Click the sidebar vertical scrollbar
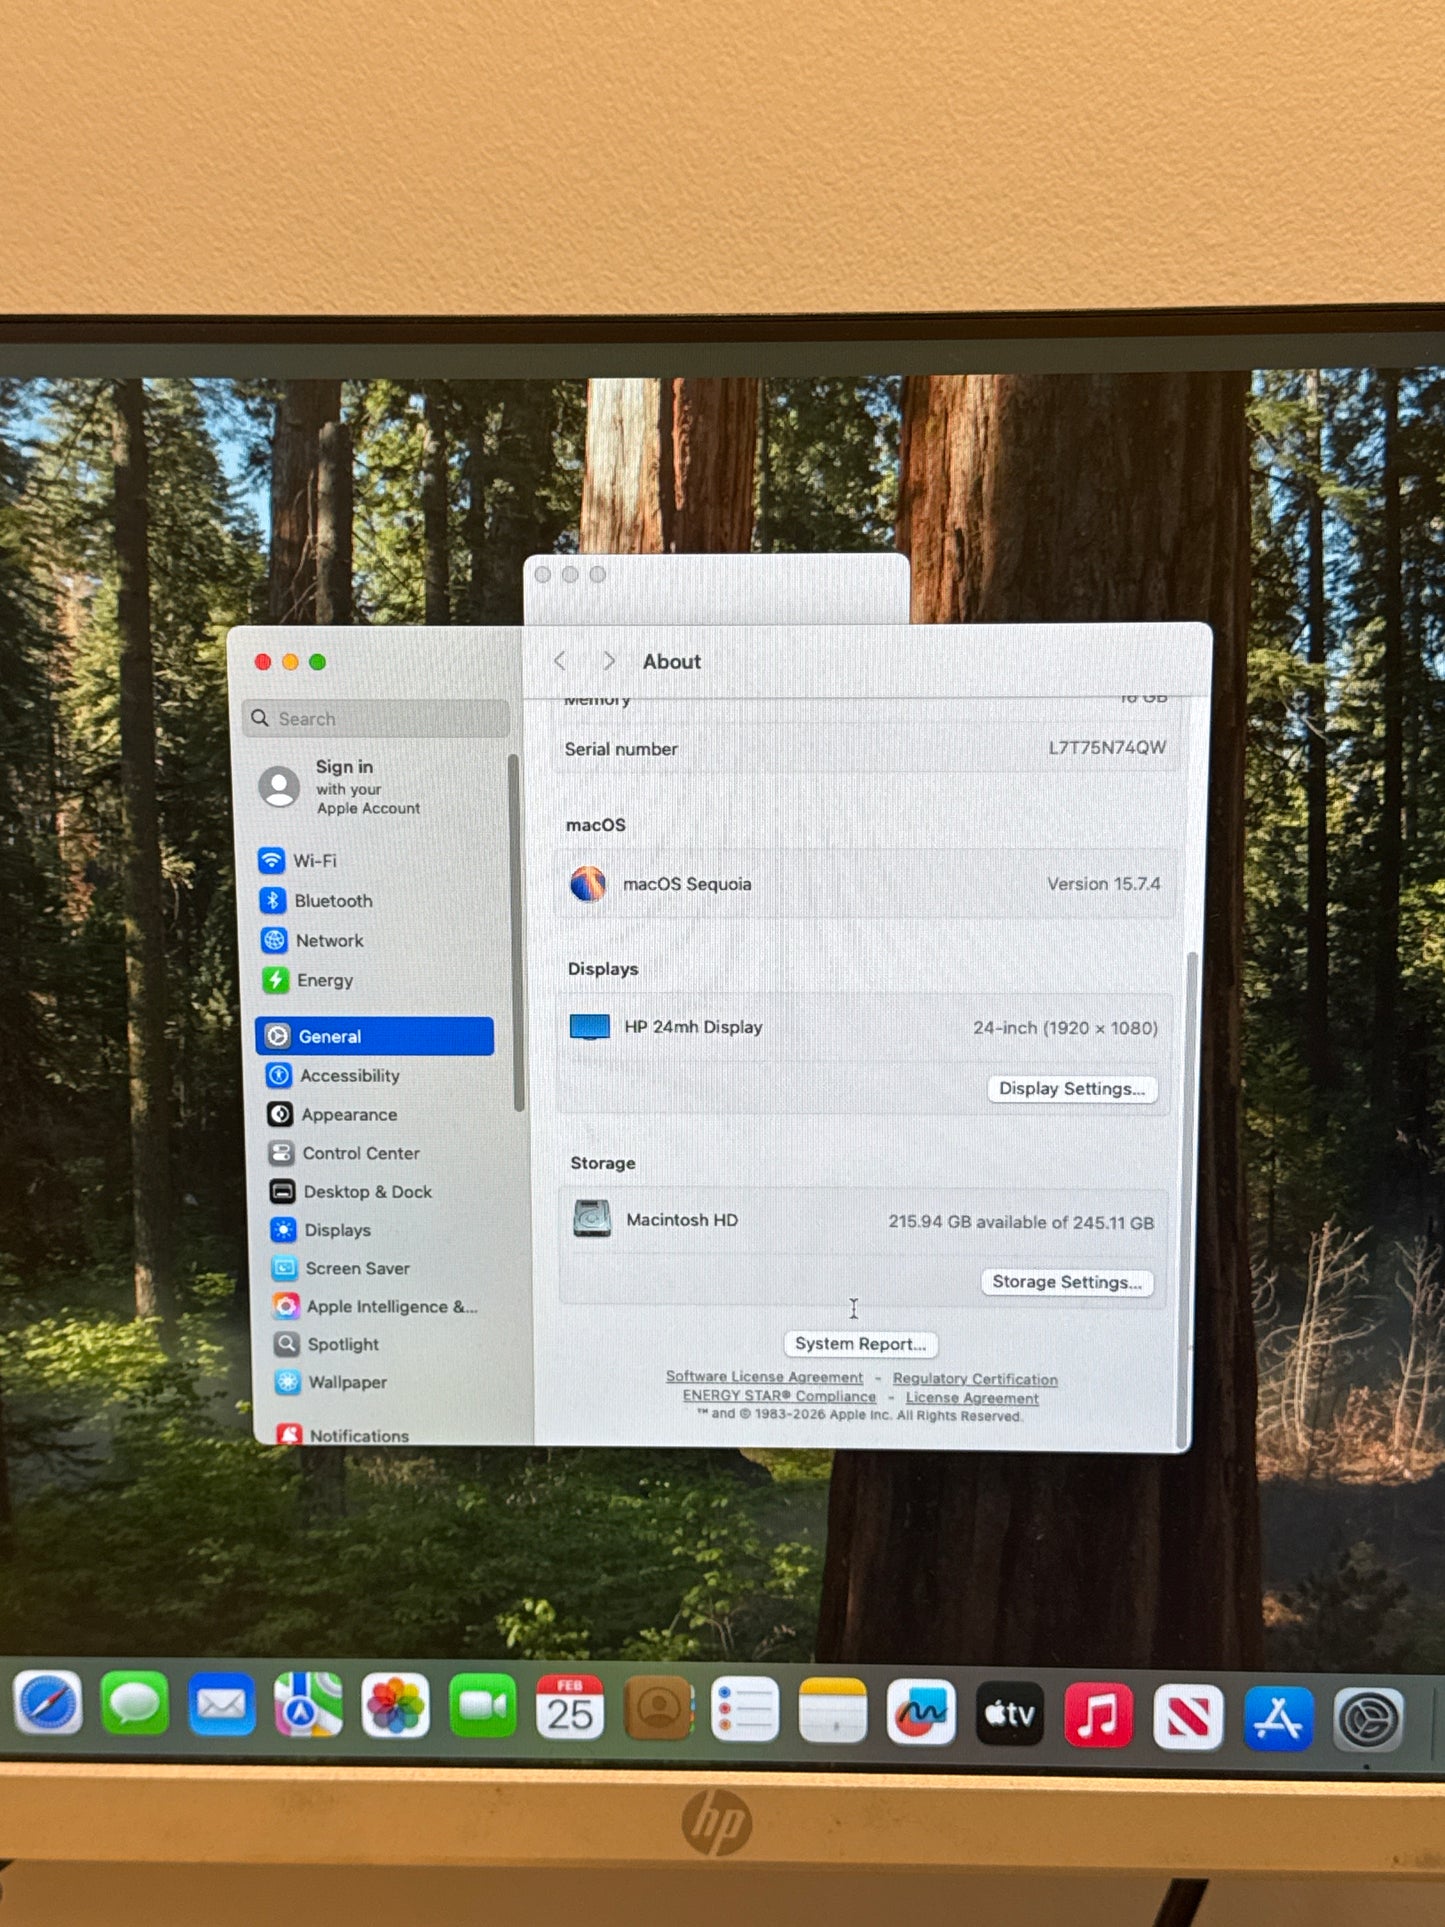Viewport: 1445px width, 1927px height. coord(515,932)
